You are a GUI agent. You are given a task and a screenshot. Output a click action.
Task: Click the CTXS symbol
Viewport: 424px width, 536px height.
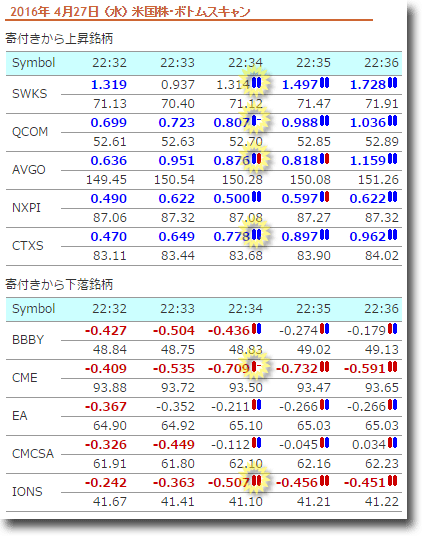[28, 245]
